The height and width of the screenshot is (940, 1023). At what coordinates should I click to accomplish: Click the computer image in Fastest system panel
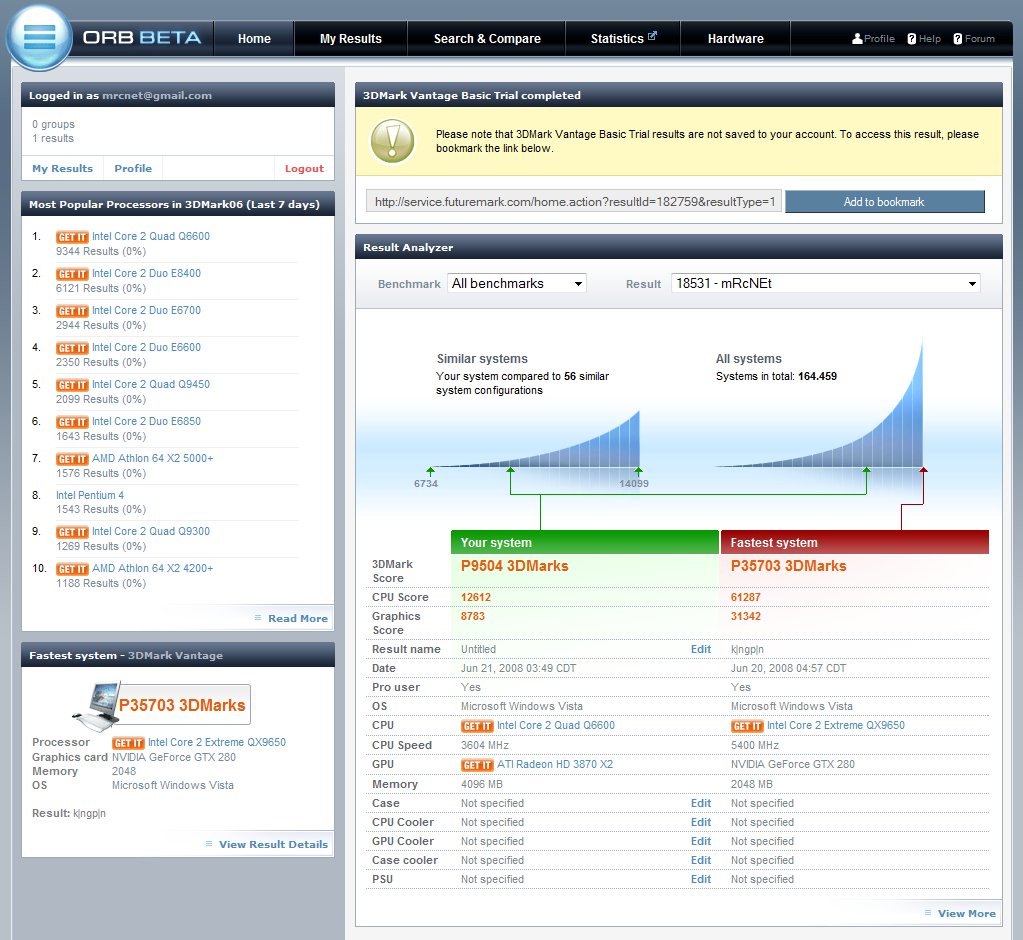[x=96, y=705]
